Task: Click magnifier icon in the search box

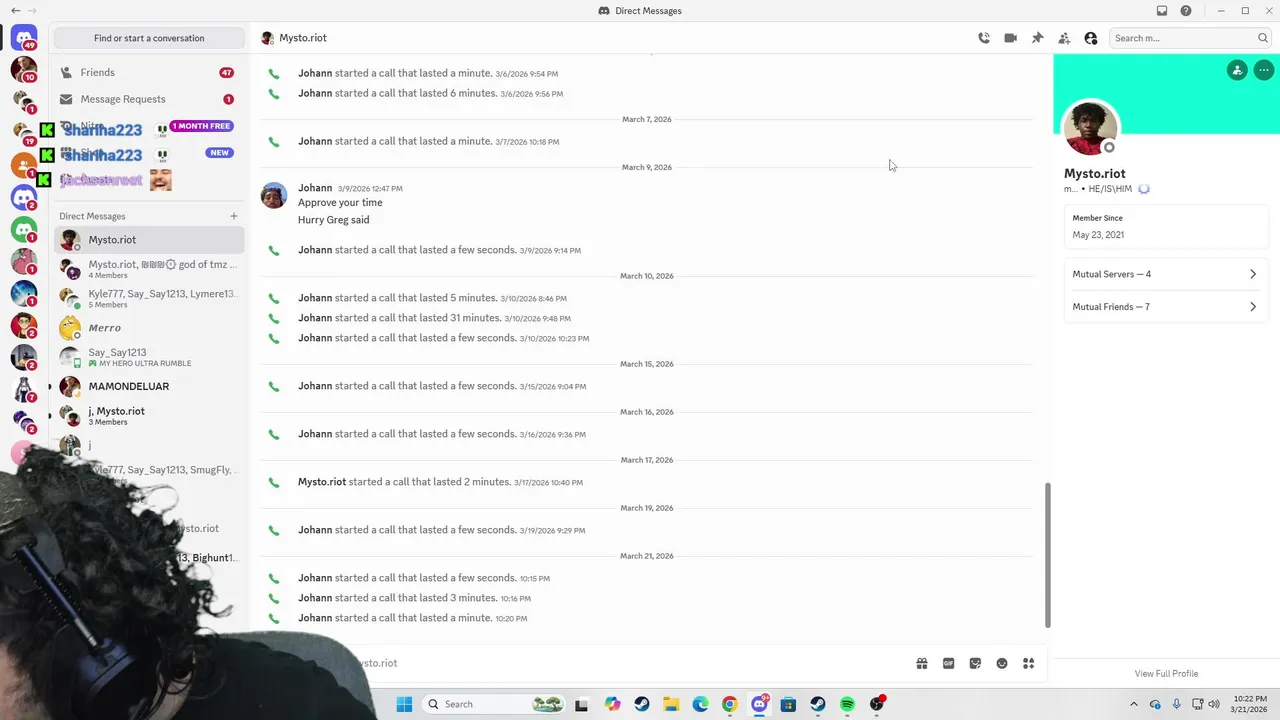Action: point(1263,38)
